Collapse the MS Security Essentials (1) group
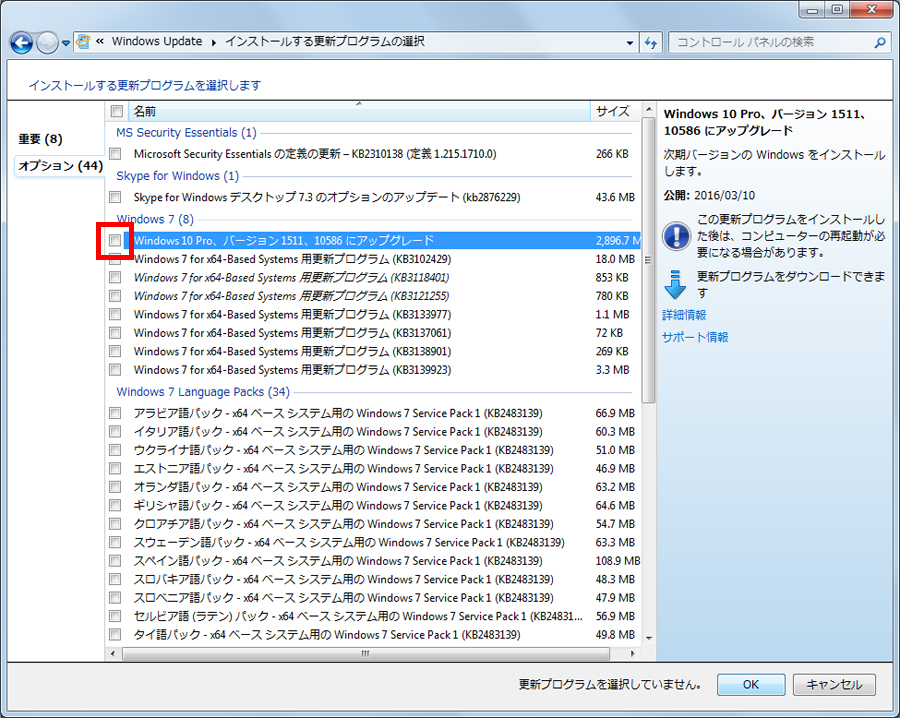This screenshot has width=900, height=718. [x=186, y=133]
